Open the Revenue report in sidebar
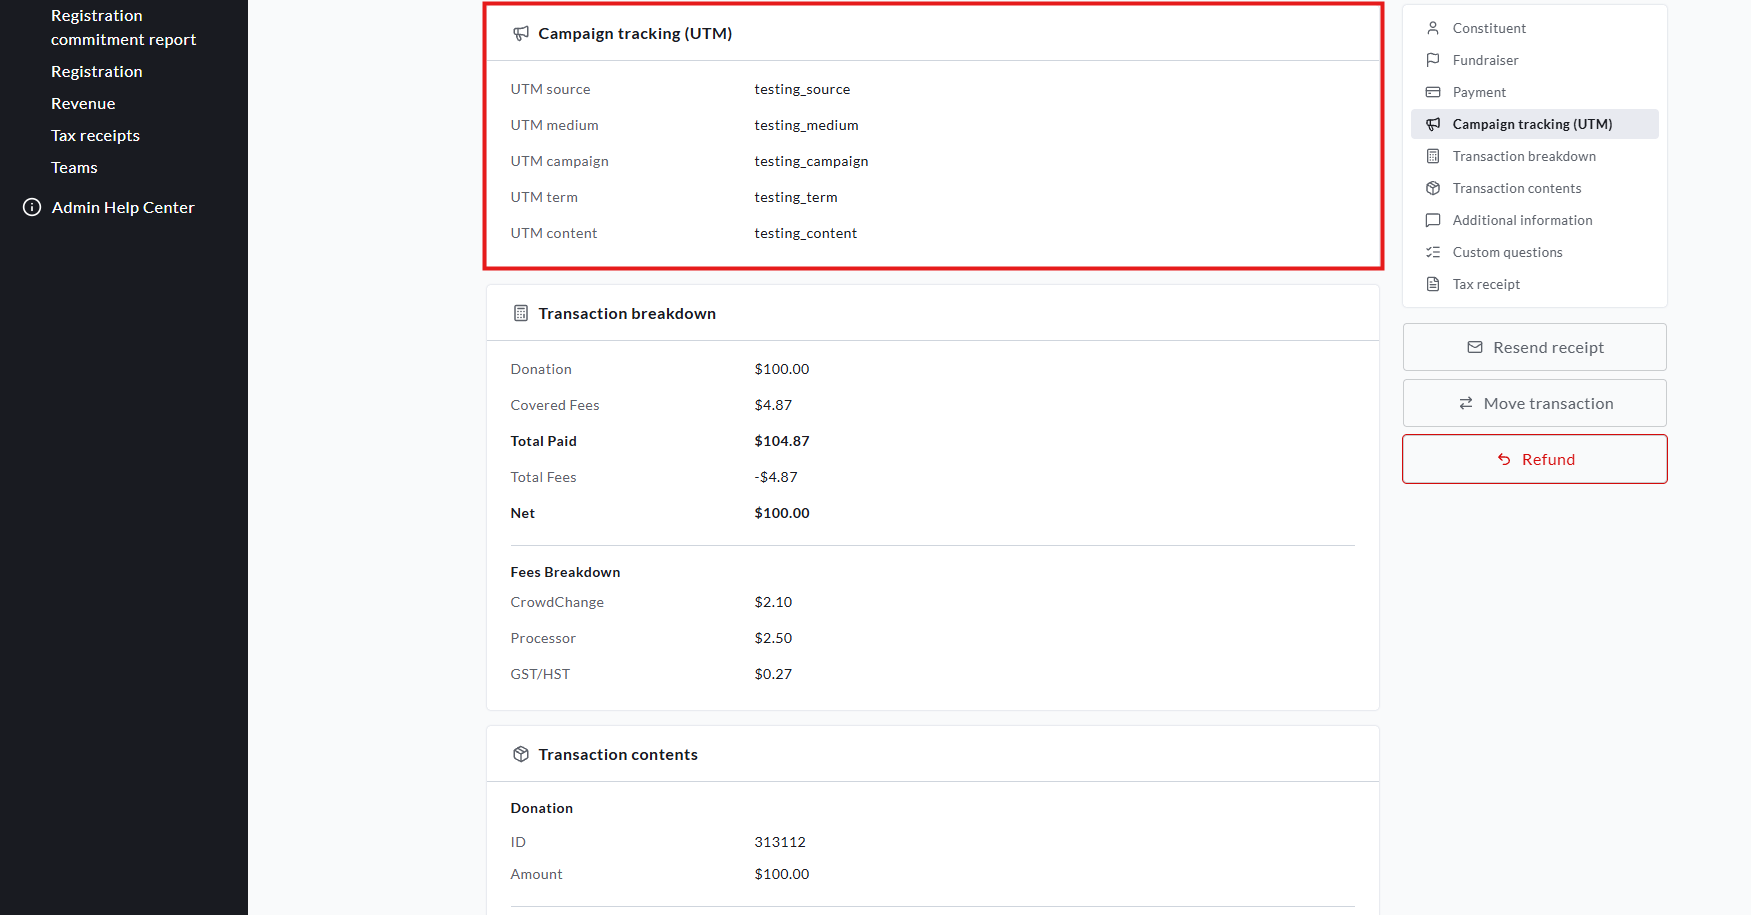This screenshot has height=915, width=1751. coord(83,103)
